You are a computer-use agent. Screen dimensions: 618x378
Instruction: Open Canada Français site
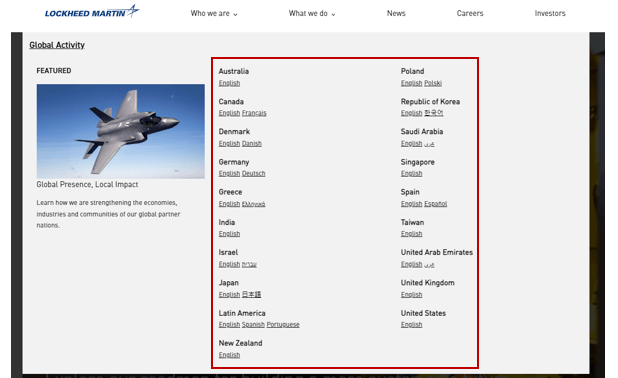point(254,113)
